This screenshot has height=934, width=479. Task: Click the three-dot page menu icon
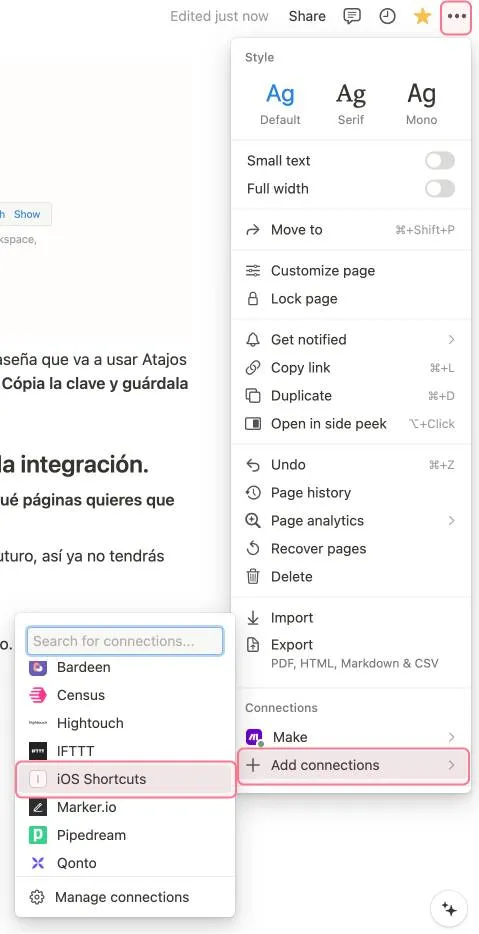pos(456,17)
